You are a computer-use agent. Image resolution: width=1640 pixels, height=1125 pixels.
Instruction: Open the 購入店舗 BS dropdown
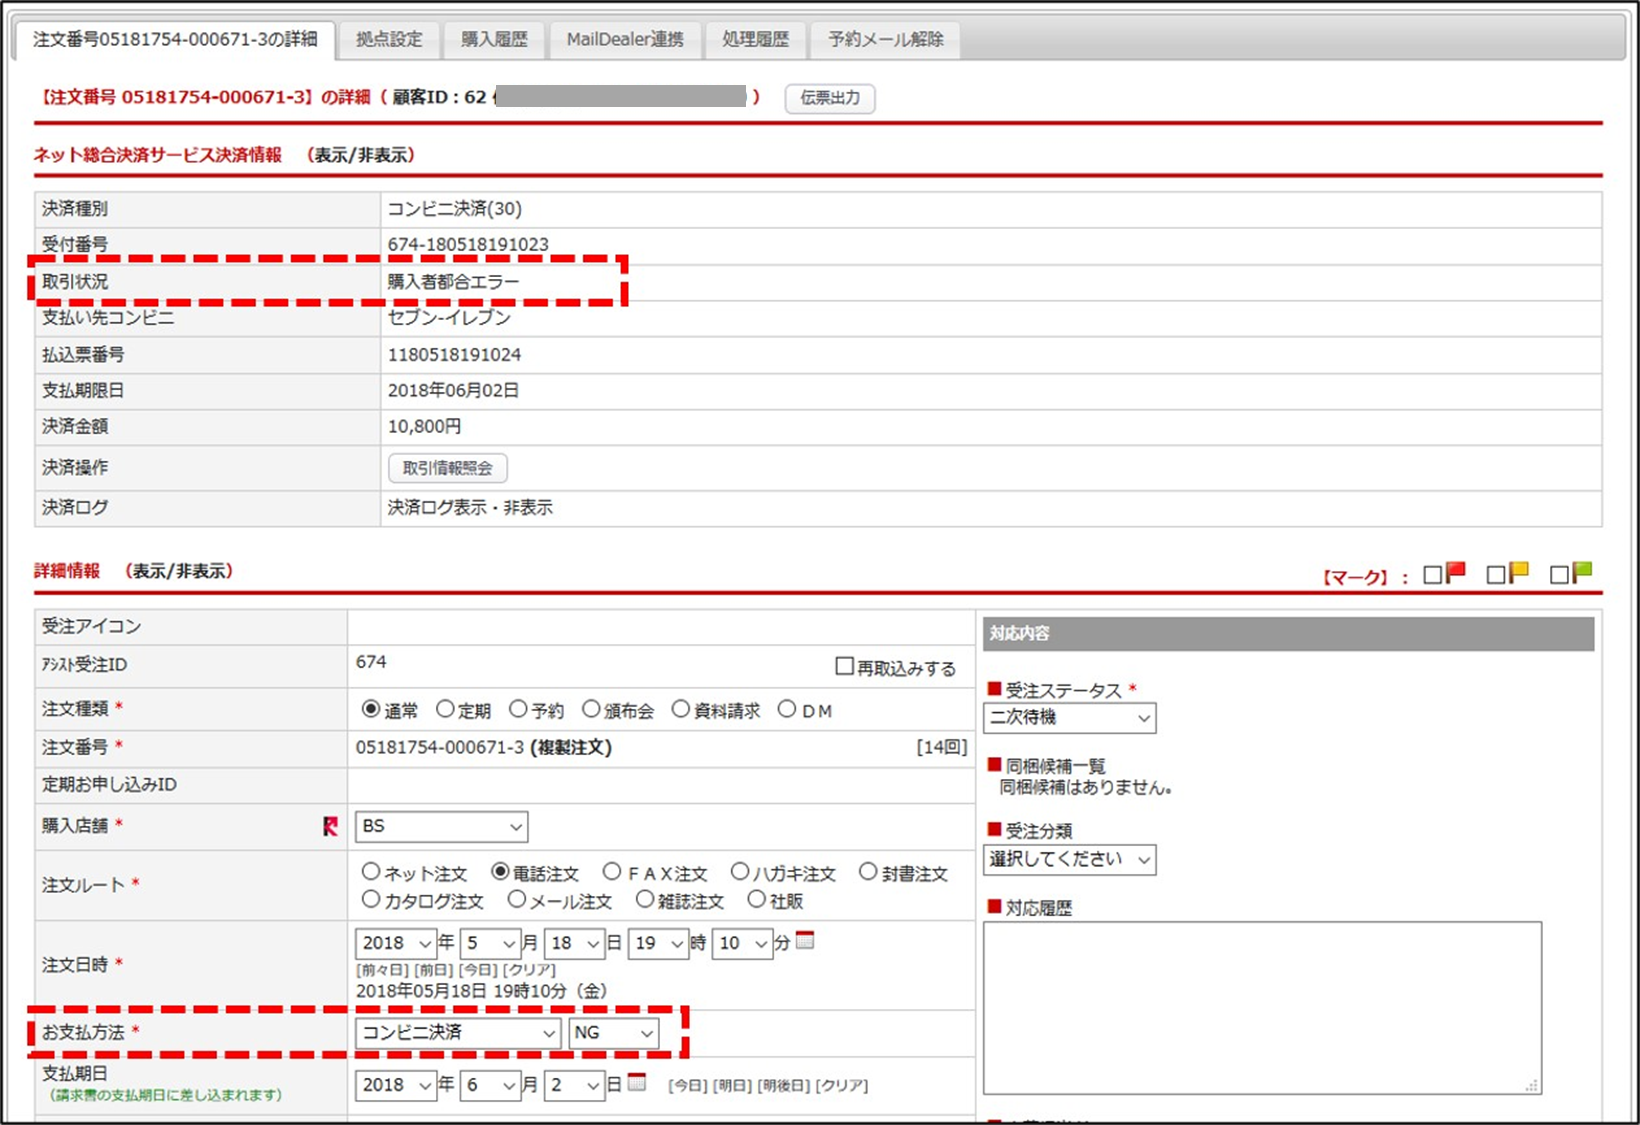pyautogui.click(x=441, y=827)
